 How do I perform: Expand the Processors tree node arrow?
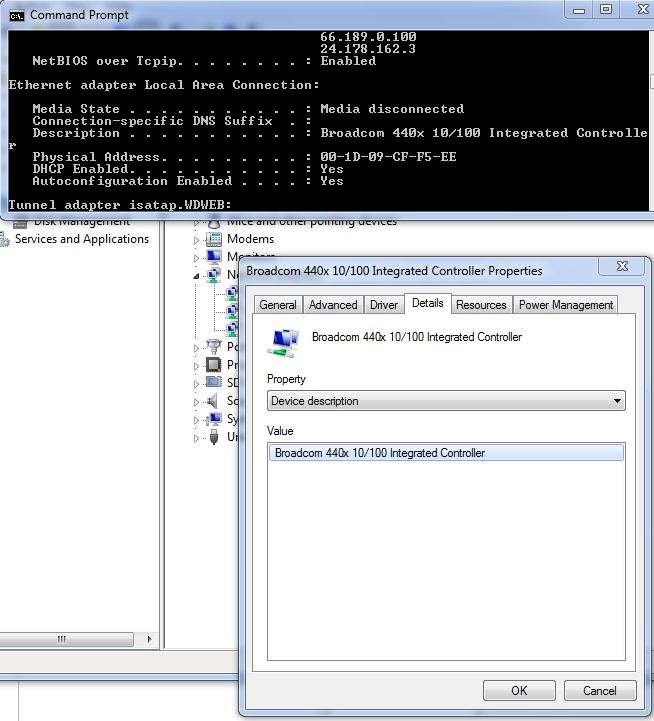pyautogui.click(x=196, y=366)
